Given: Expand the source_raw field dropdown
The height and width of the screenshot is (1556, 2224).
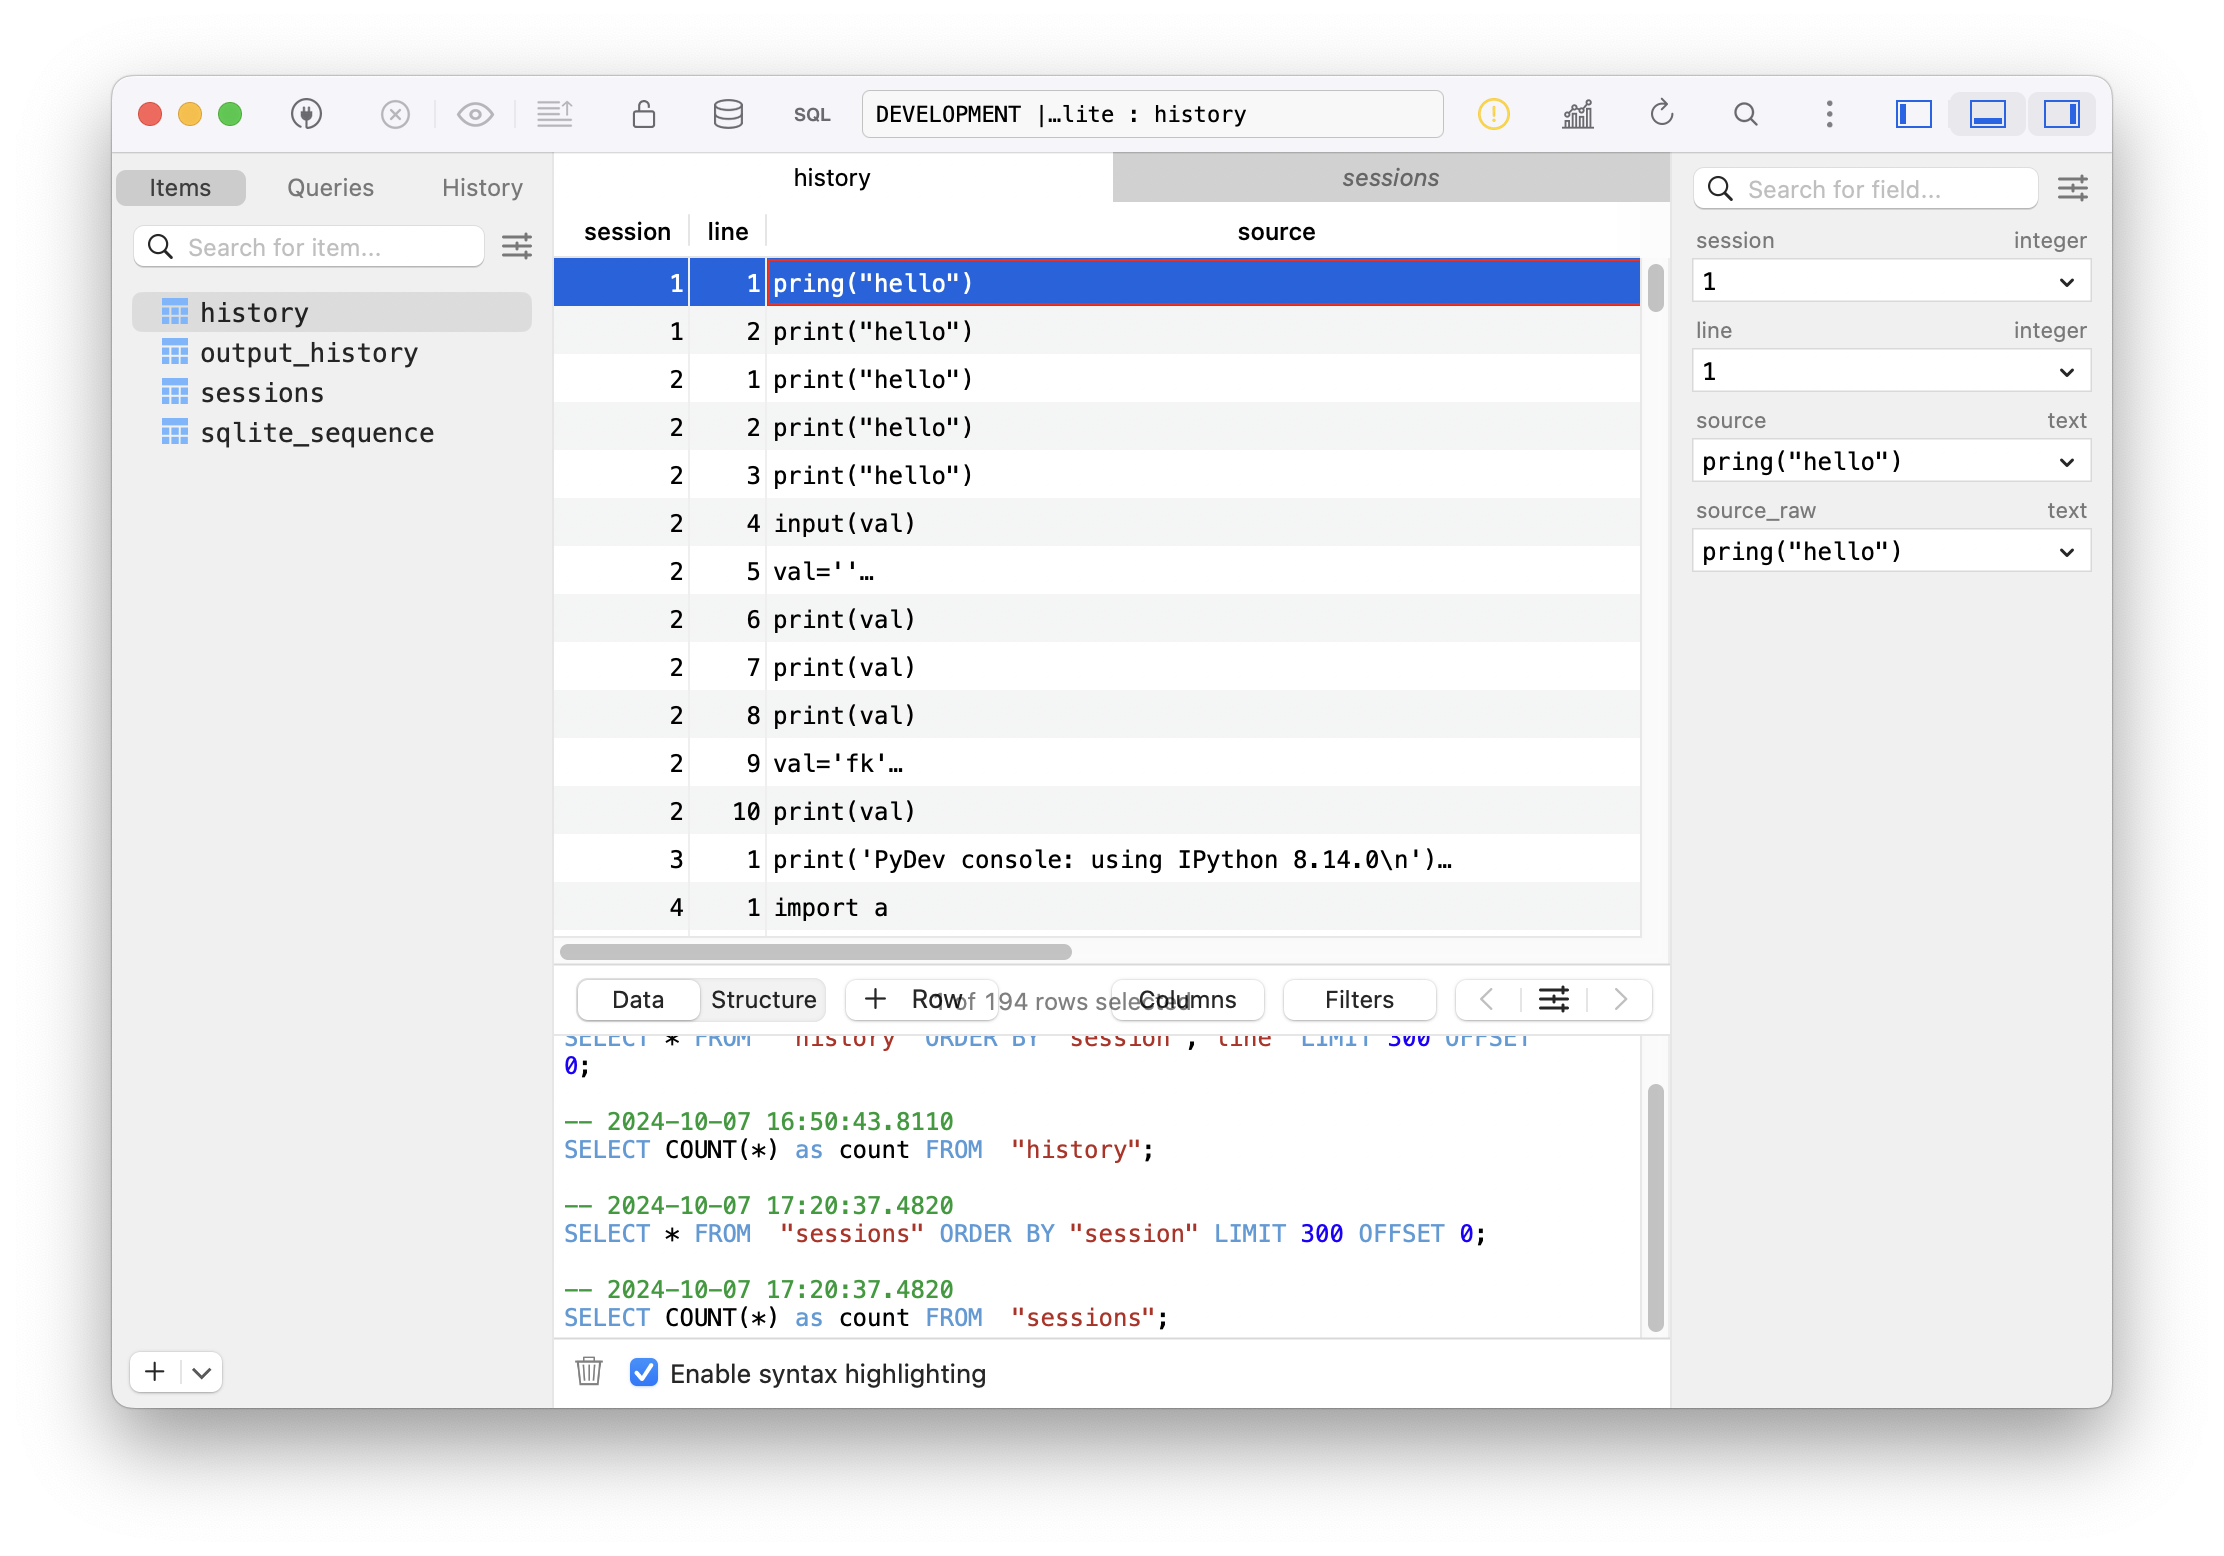Looking at the screenshot, I should pos(2067,552).
